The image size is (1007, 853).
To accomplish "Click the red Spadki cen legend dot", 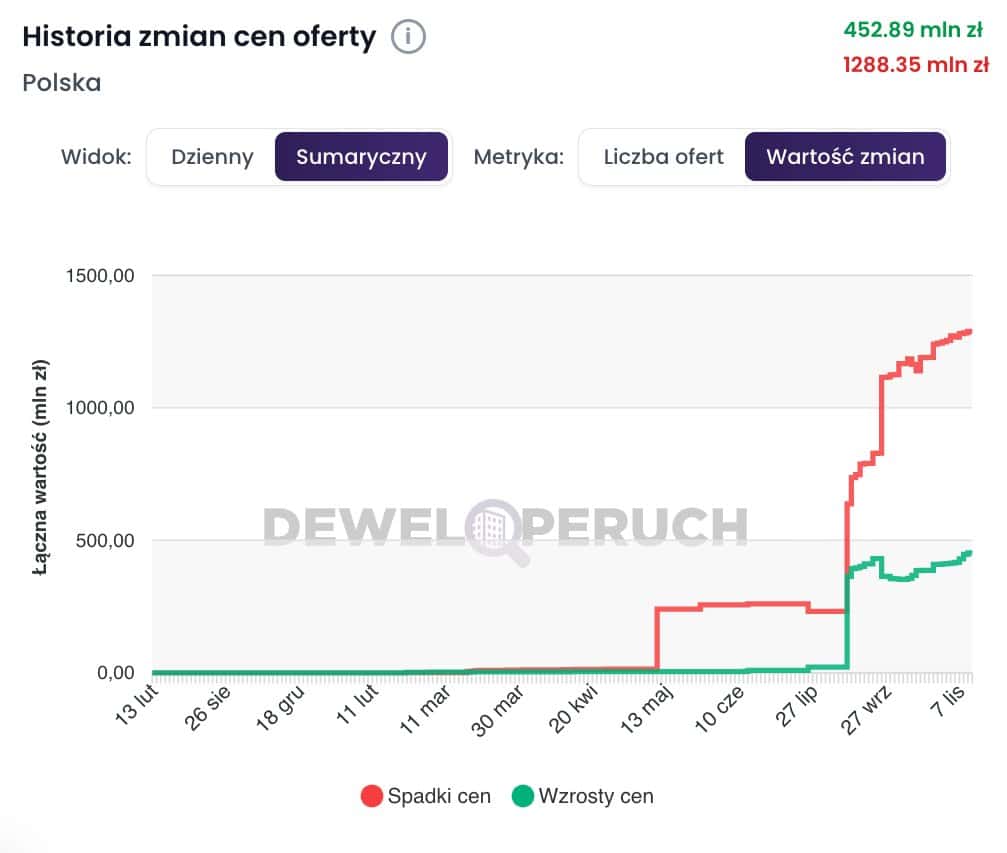I will (371, 797).
